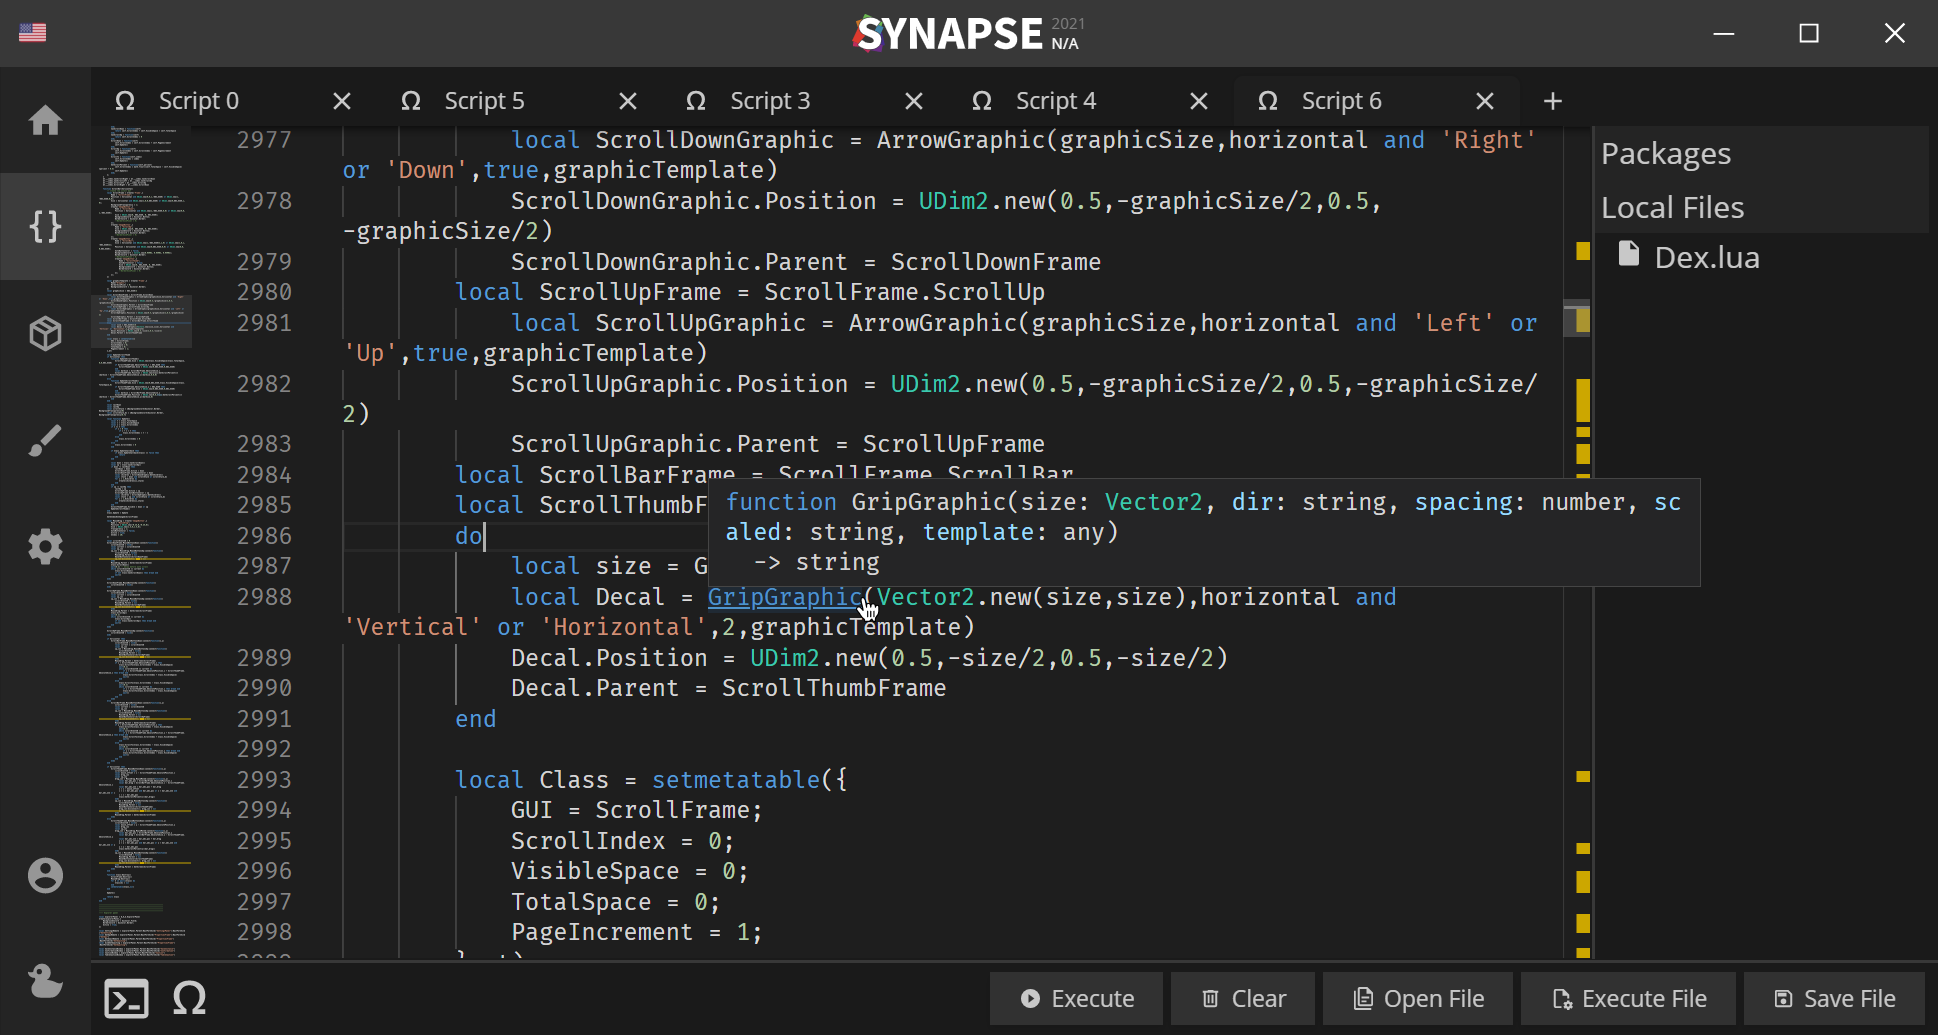Viewport: 1938px width, 1035px height.
Task: Click the omega icon in bottom bar
Action: (x=189, y=999)
